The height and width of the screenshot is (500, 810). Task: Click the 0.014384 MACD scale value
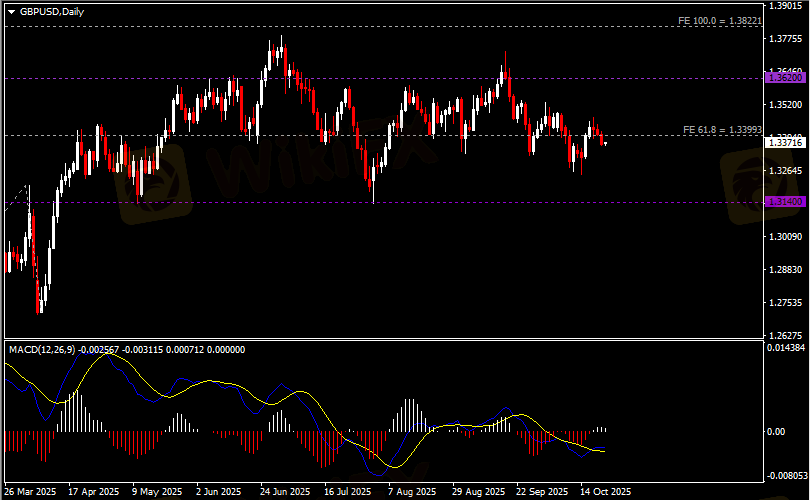point(784,347)
